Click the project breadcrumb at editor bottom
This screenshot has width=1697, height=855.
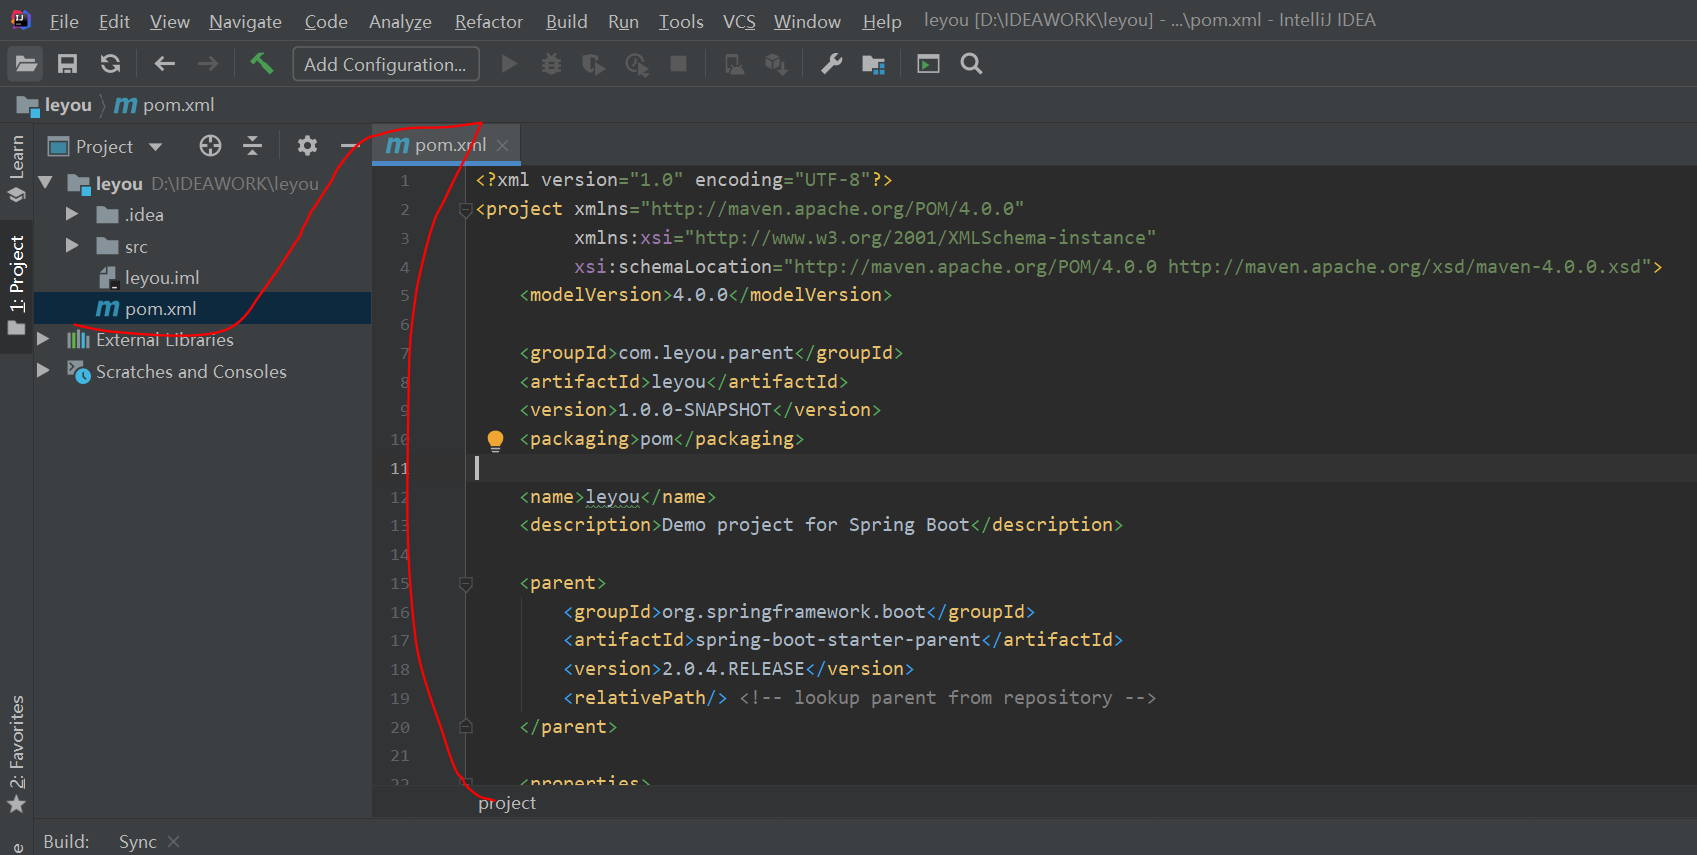pyautogui.click(x=507, y=803)
